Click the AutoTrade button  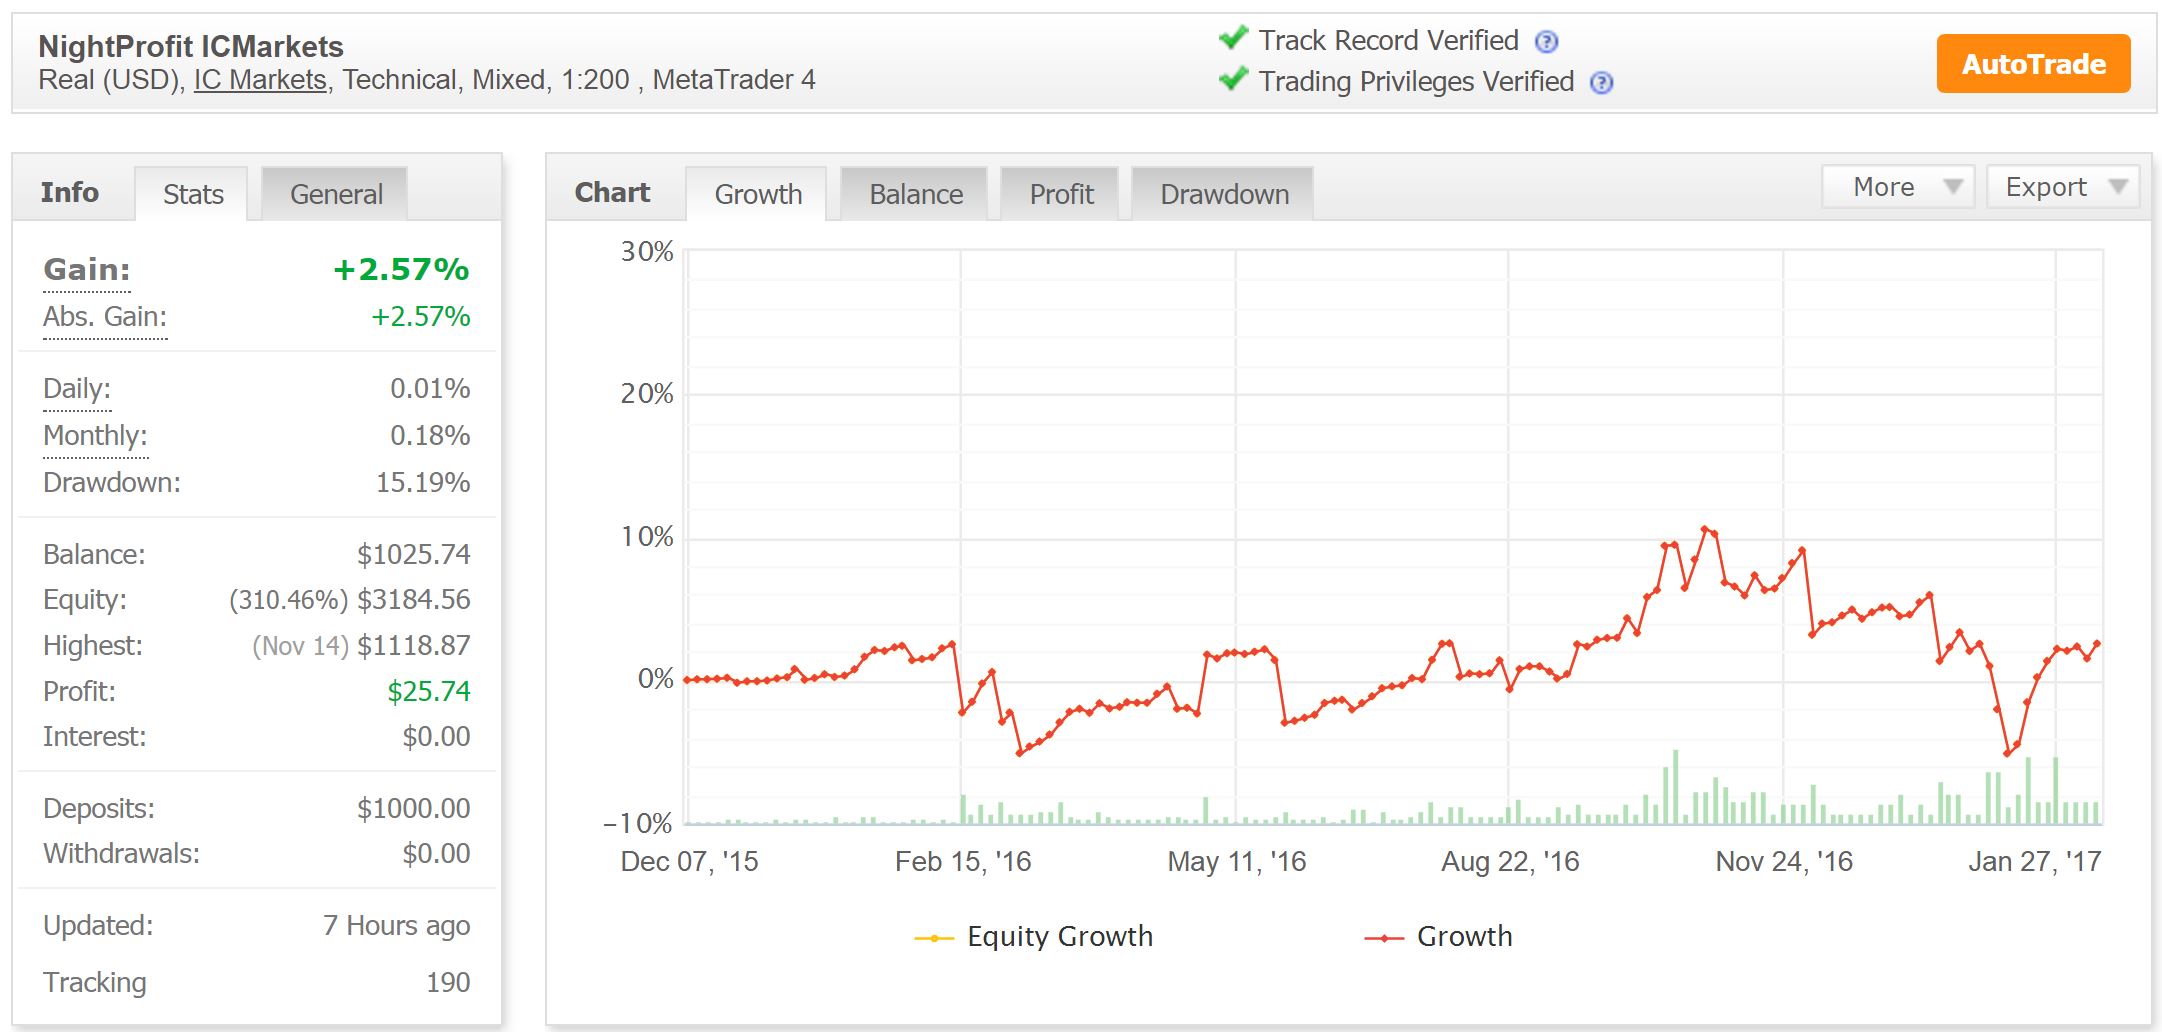click(x=2033, y=64)
